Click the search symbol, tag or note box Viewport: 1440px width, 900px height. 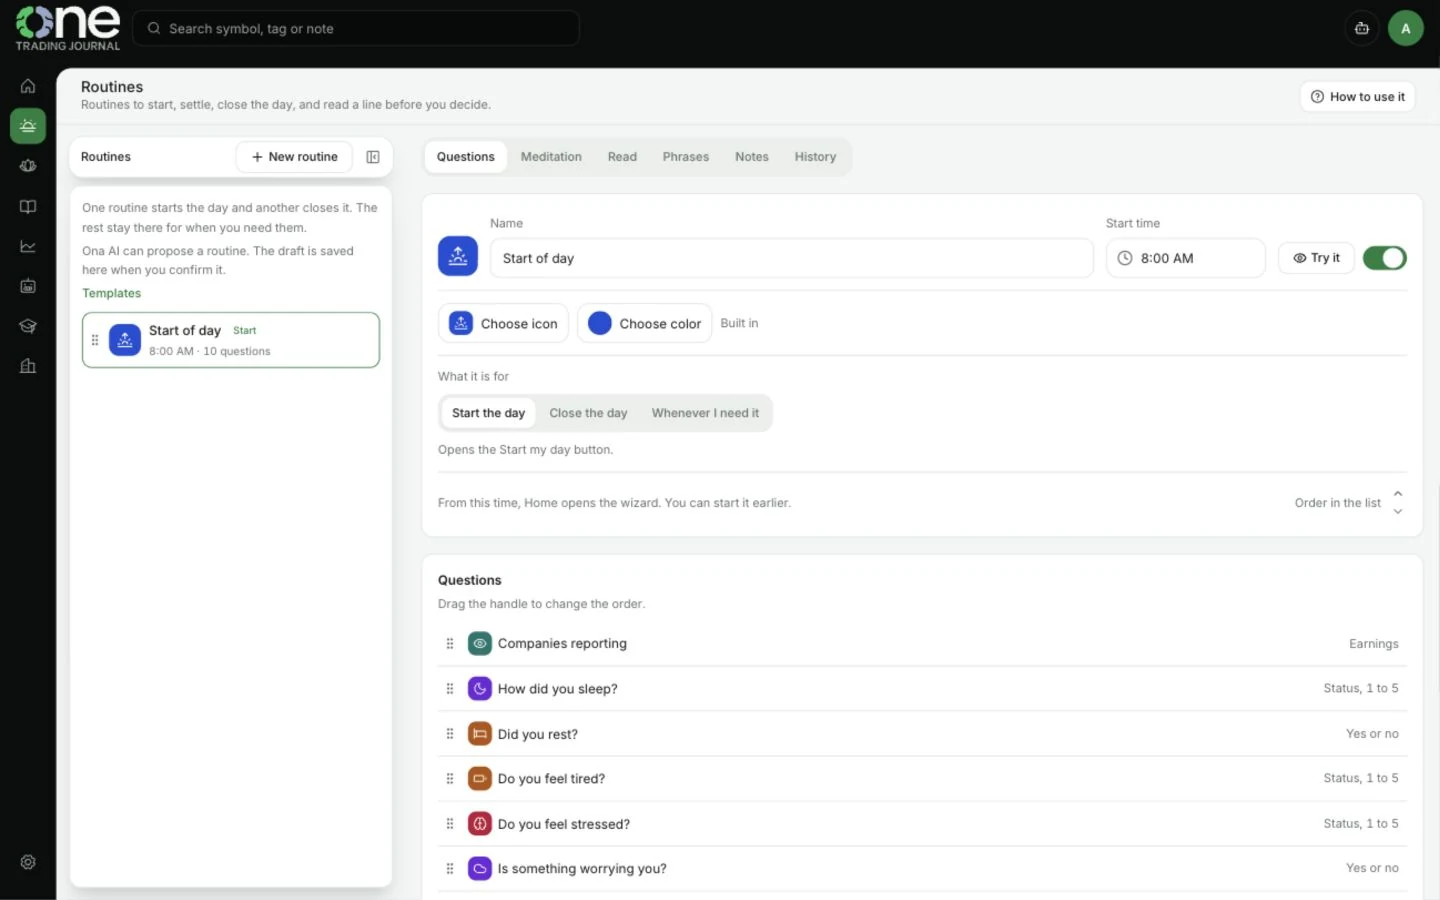(x=356, y=28)
